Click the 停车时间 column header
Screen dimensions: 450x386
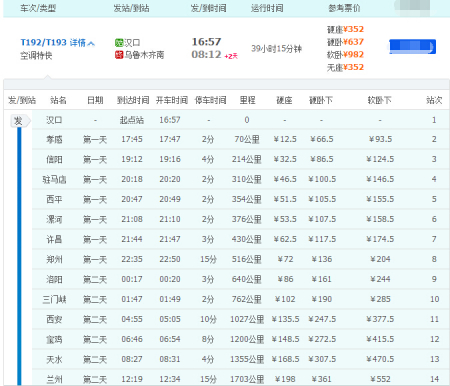210,100
